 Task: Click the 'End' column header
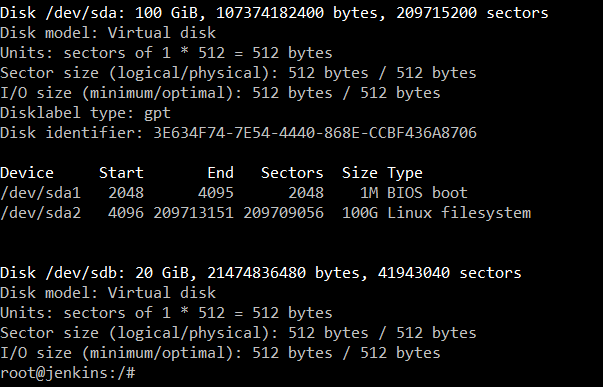[x=220, y=173]
